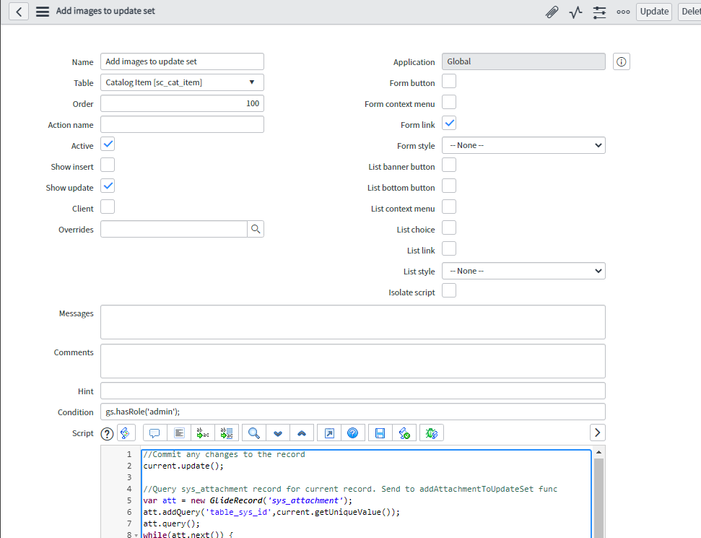This screenshot has height=538, width=701.
Task: Click the Overrides lookup magnifier icon
Action: [255, 229]
